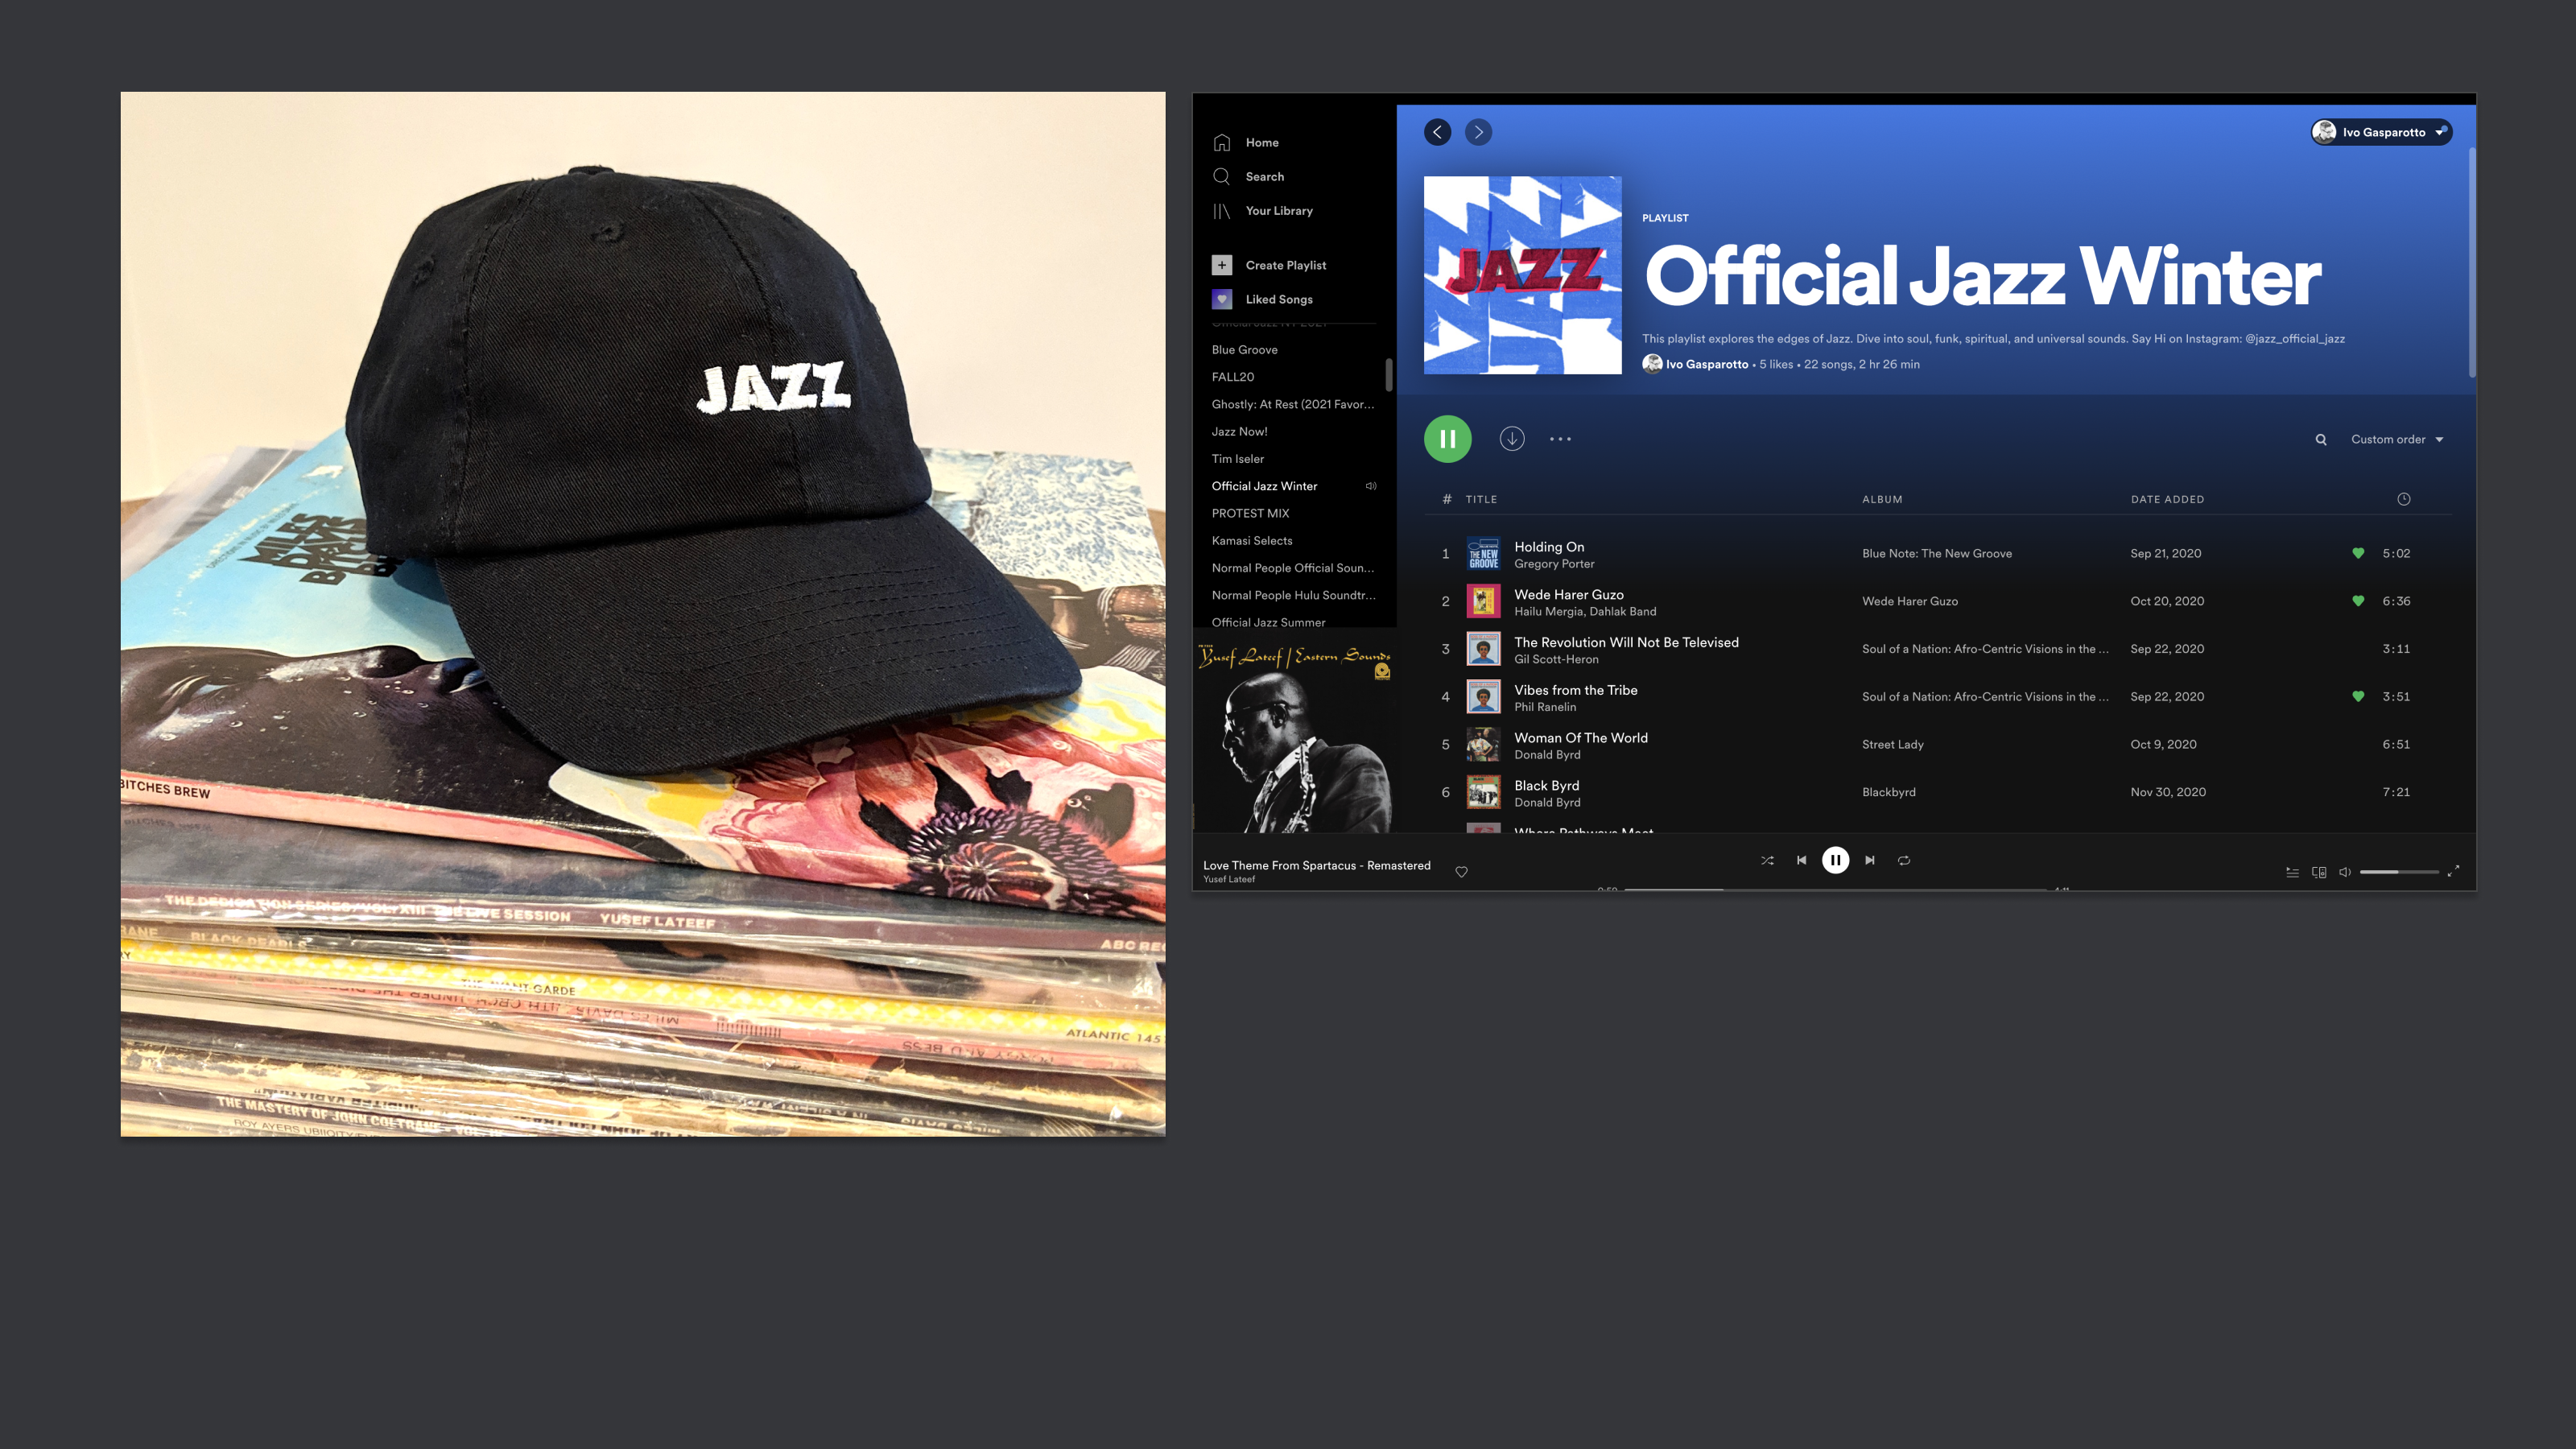The image size is (2576, 1449).
Task: Pause playback with the white center button
Action: [x=1835, y=860]
